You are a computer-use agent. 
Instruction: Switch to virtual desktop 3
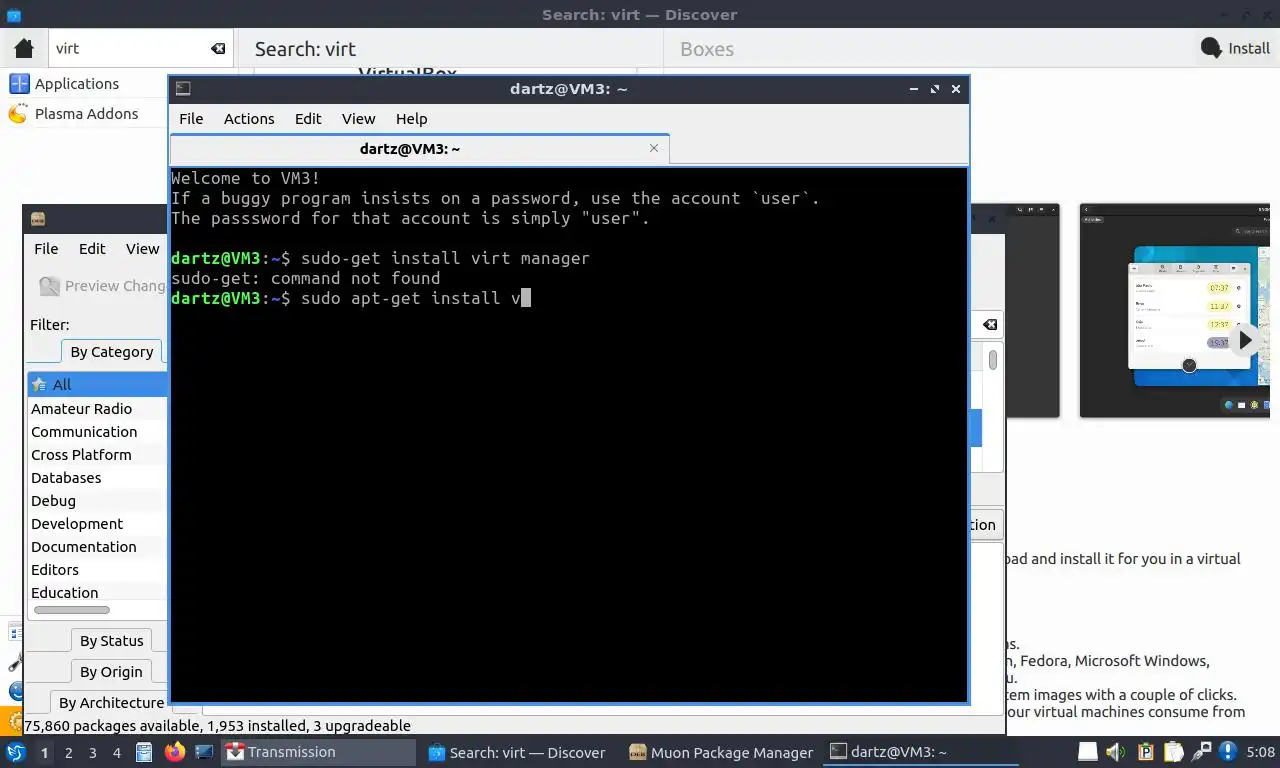[93, 753]
